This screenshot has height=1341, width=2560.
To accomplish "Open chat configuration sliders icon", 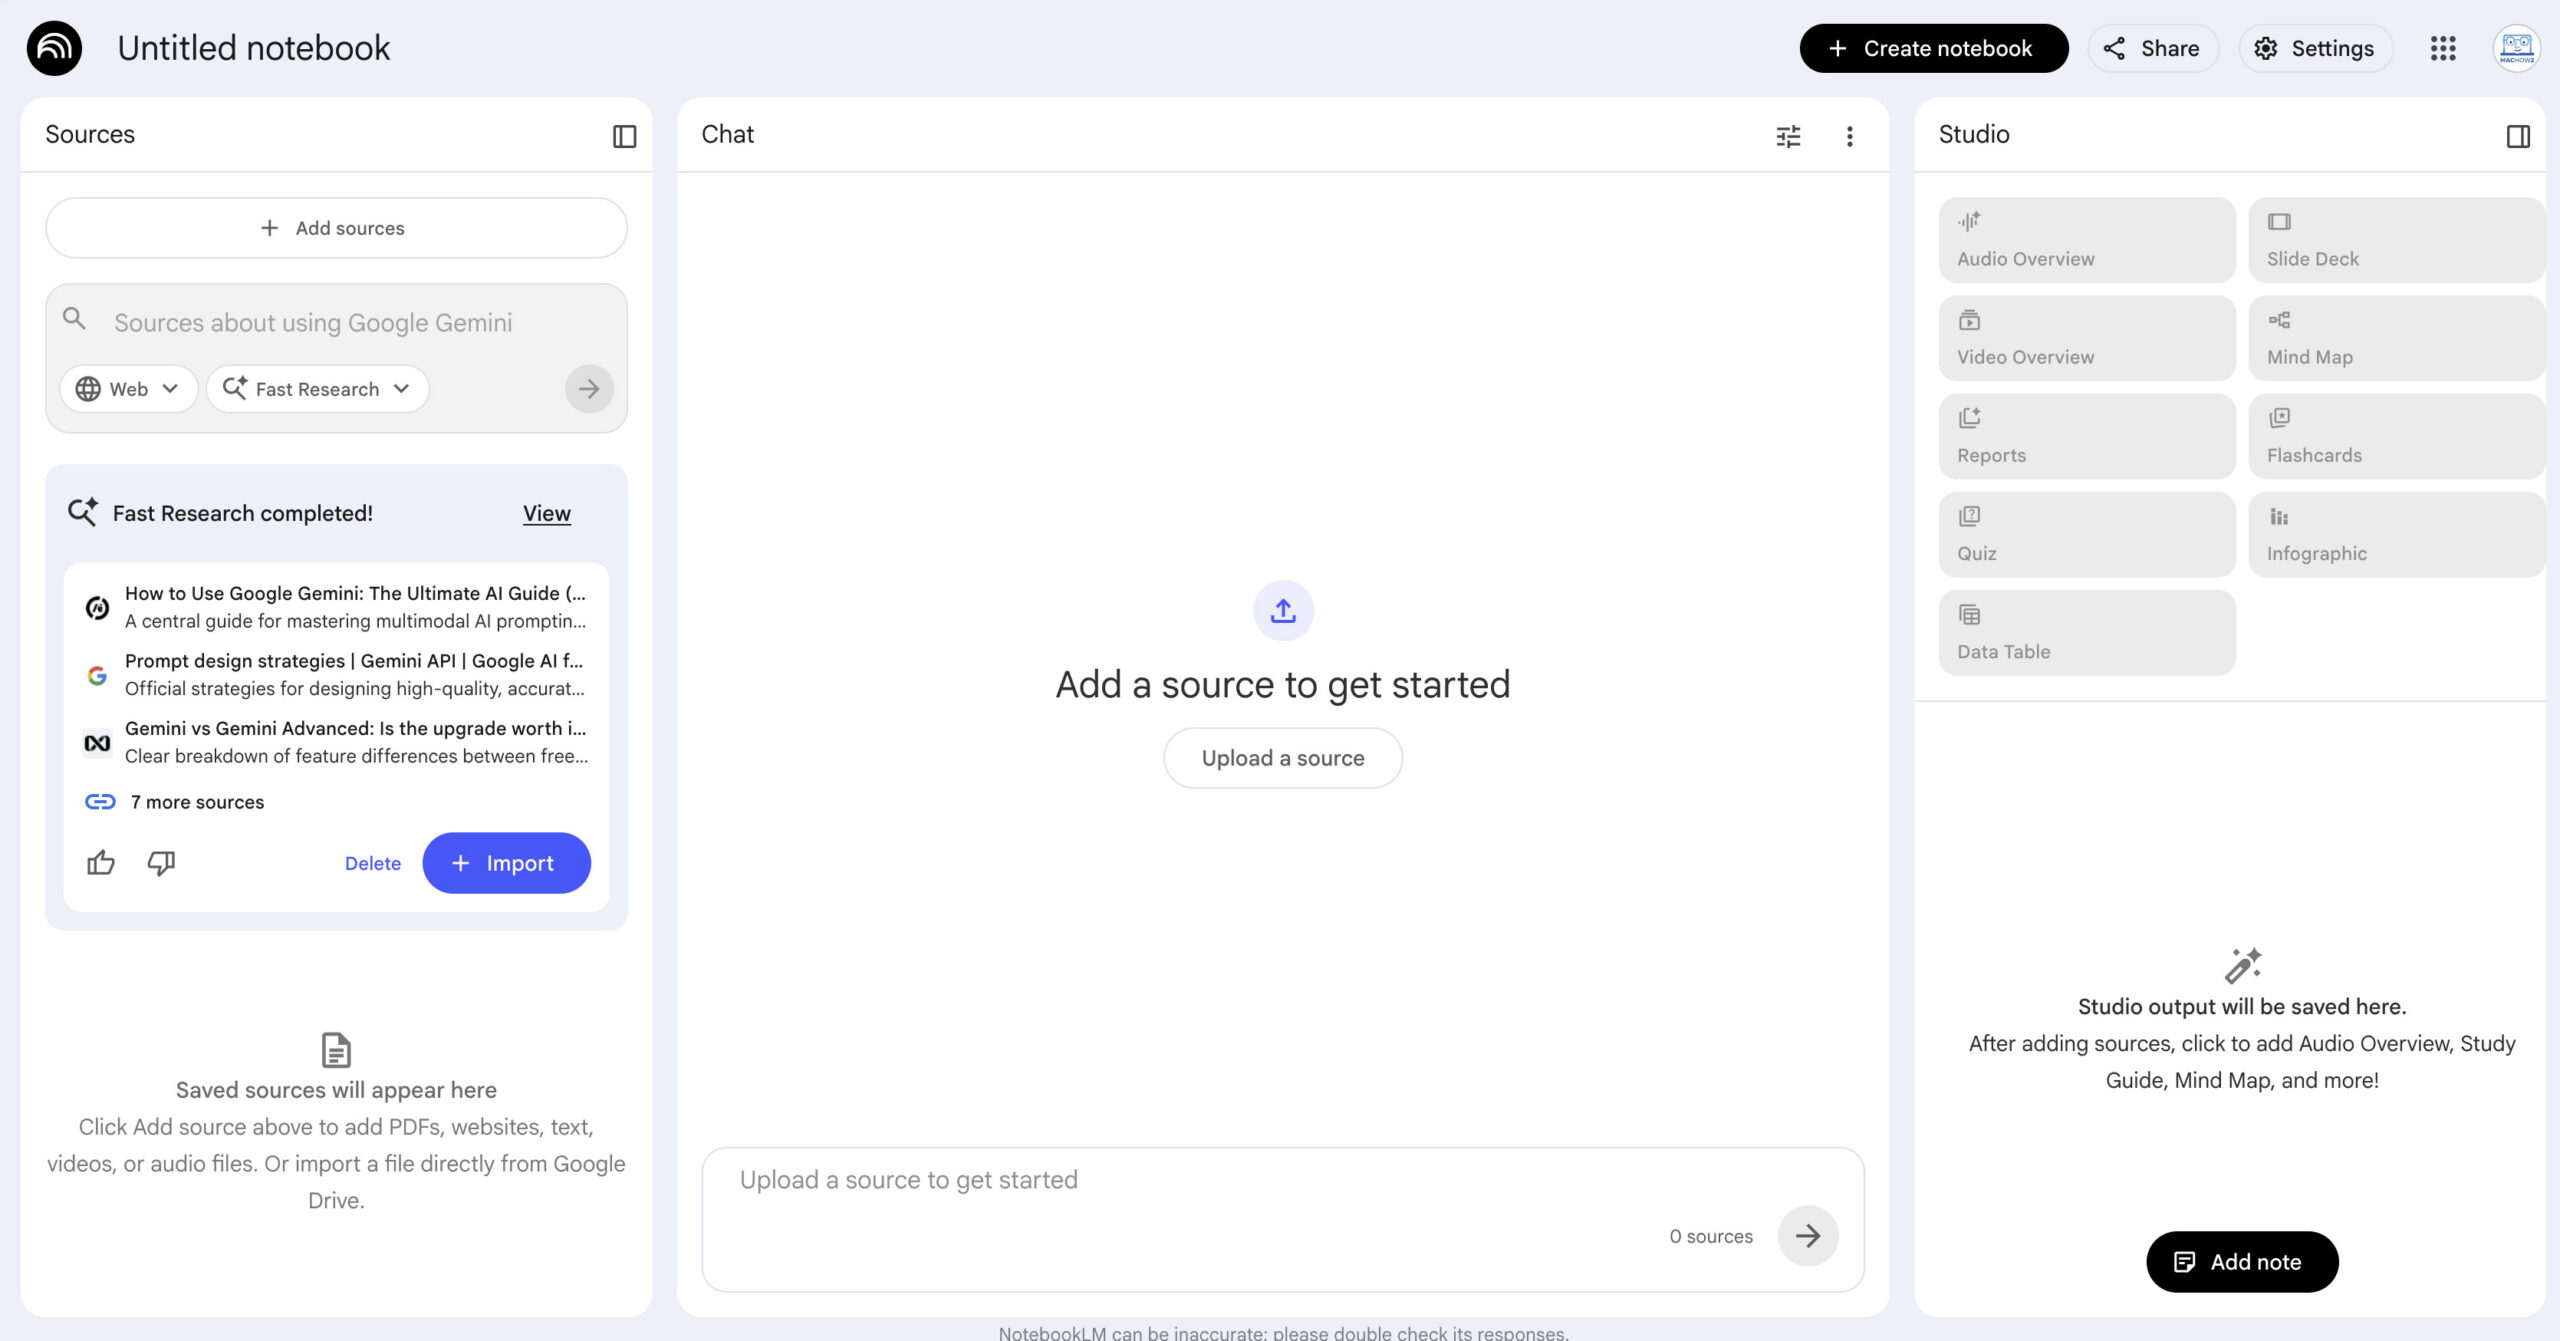I will 1788,136.
